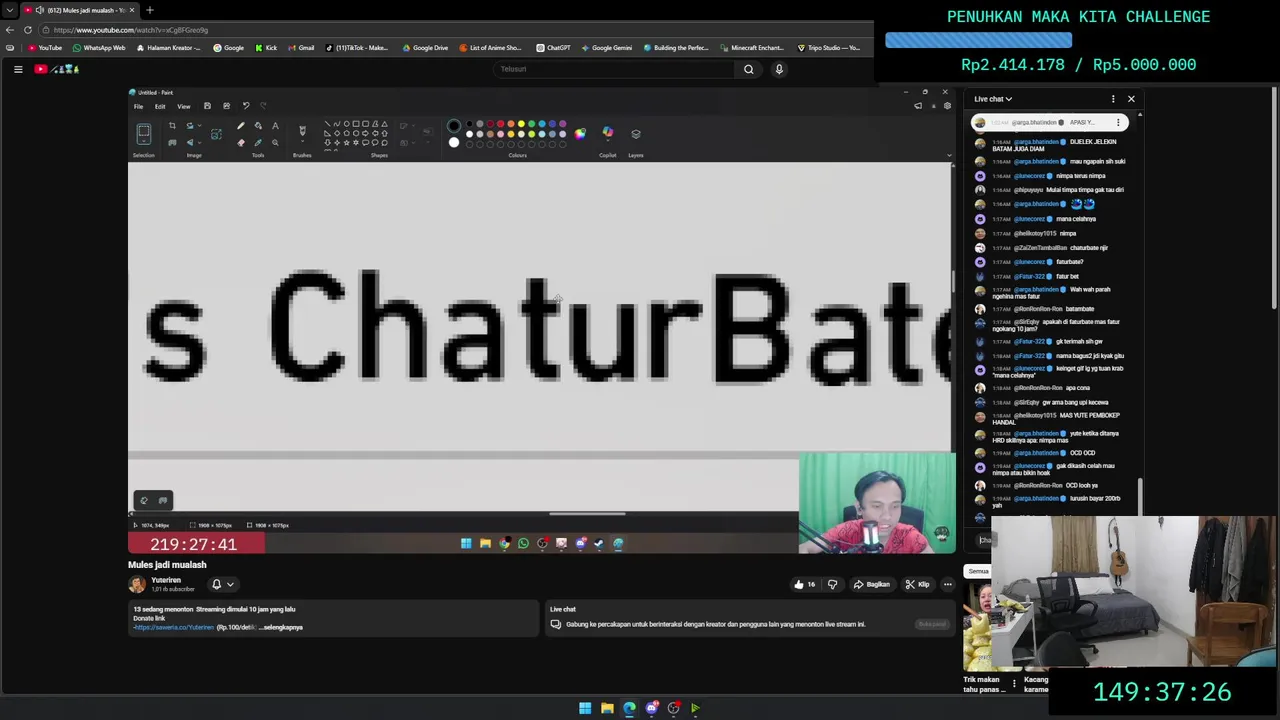
Task: Click Klip clip button
Action: coord(917,584)
